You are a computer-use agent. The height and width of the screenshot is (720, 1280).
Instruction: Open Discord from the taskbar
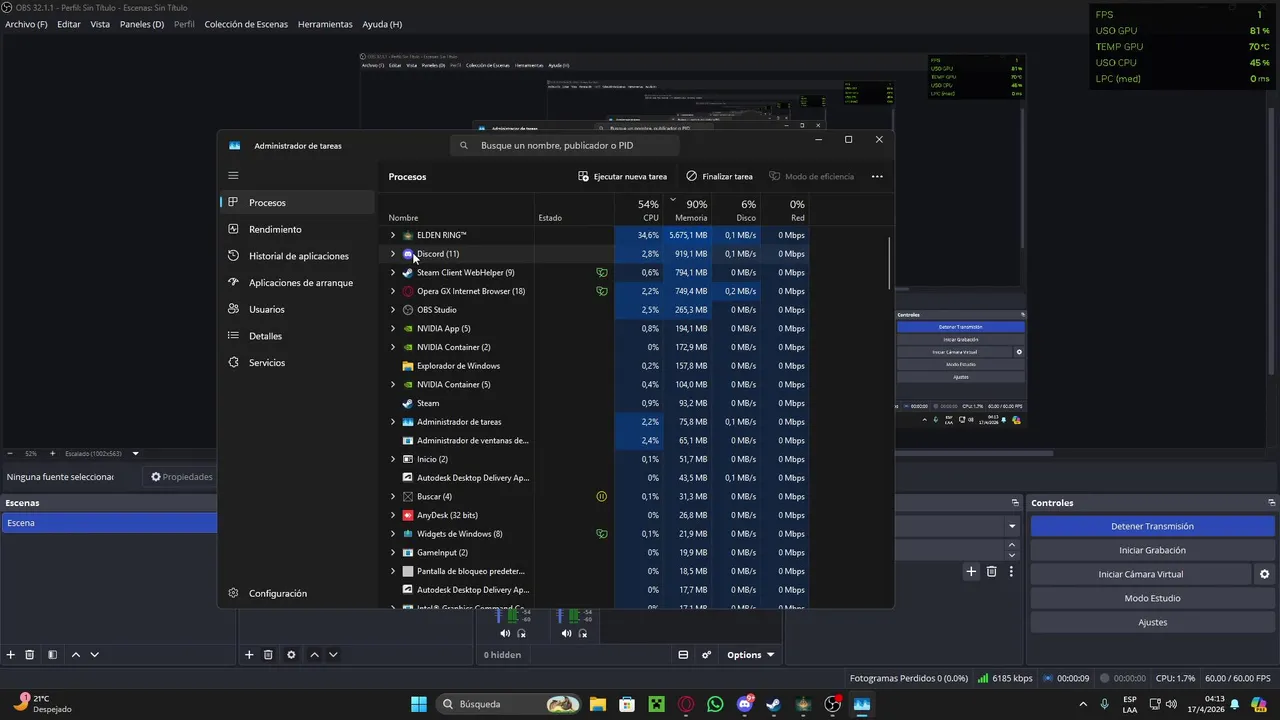click(x=745, y=704)
